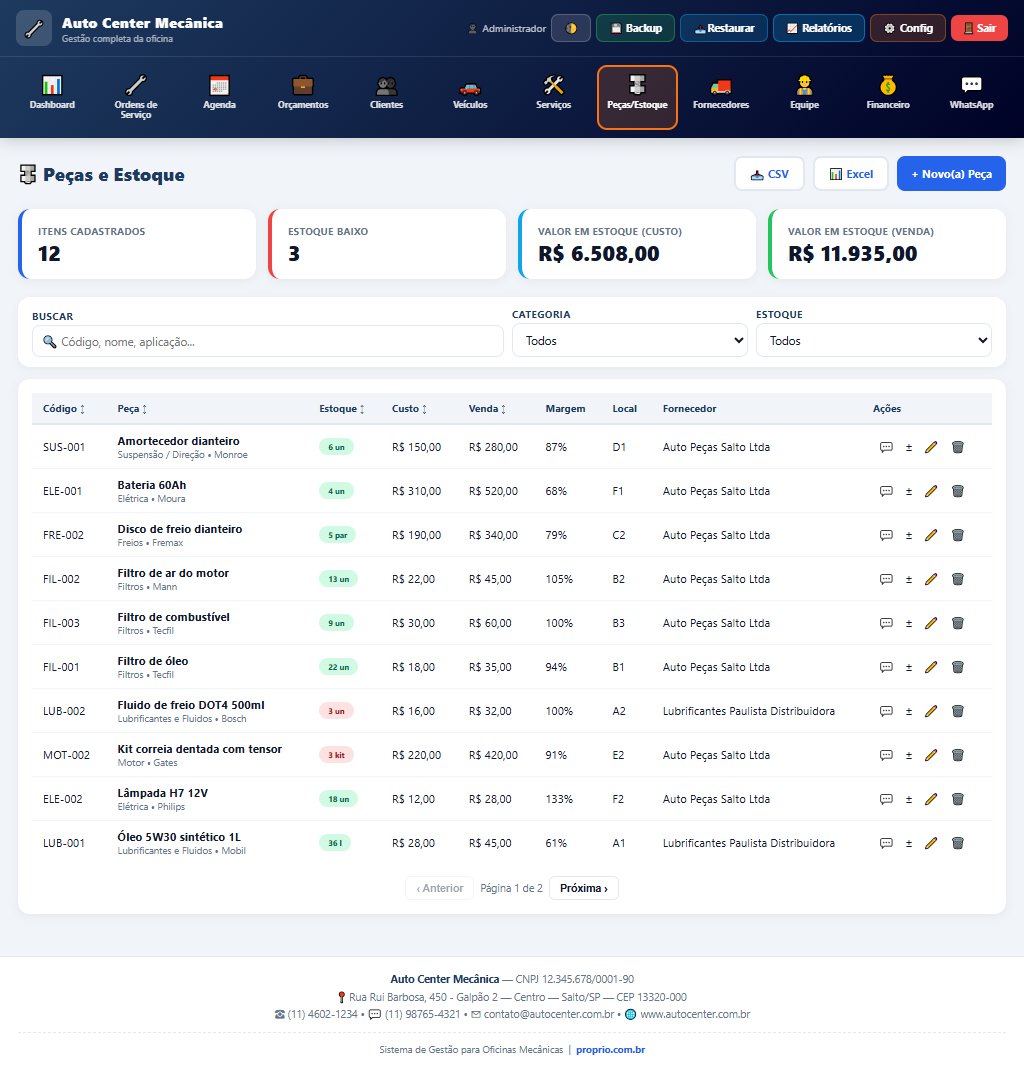The image size is (1024, 1072).
Task: Toggle the dark/light theme button
Action: point(571,28)
